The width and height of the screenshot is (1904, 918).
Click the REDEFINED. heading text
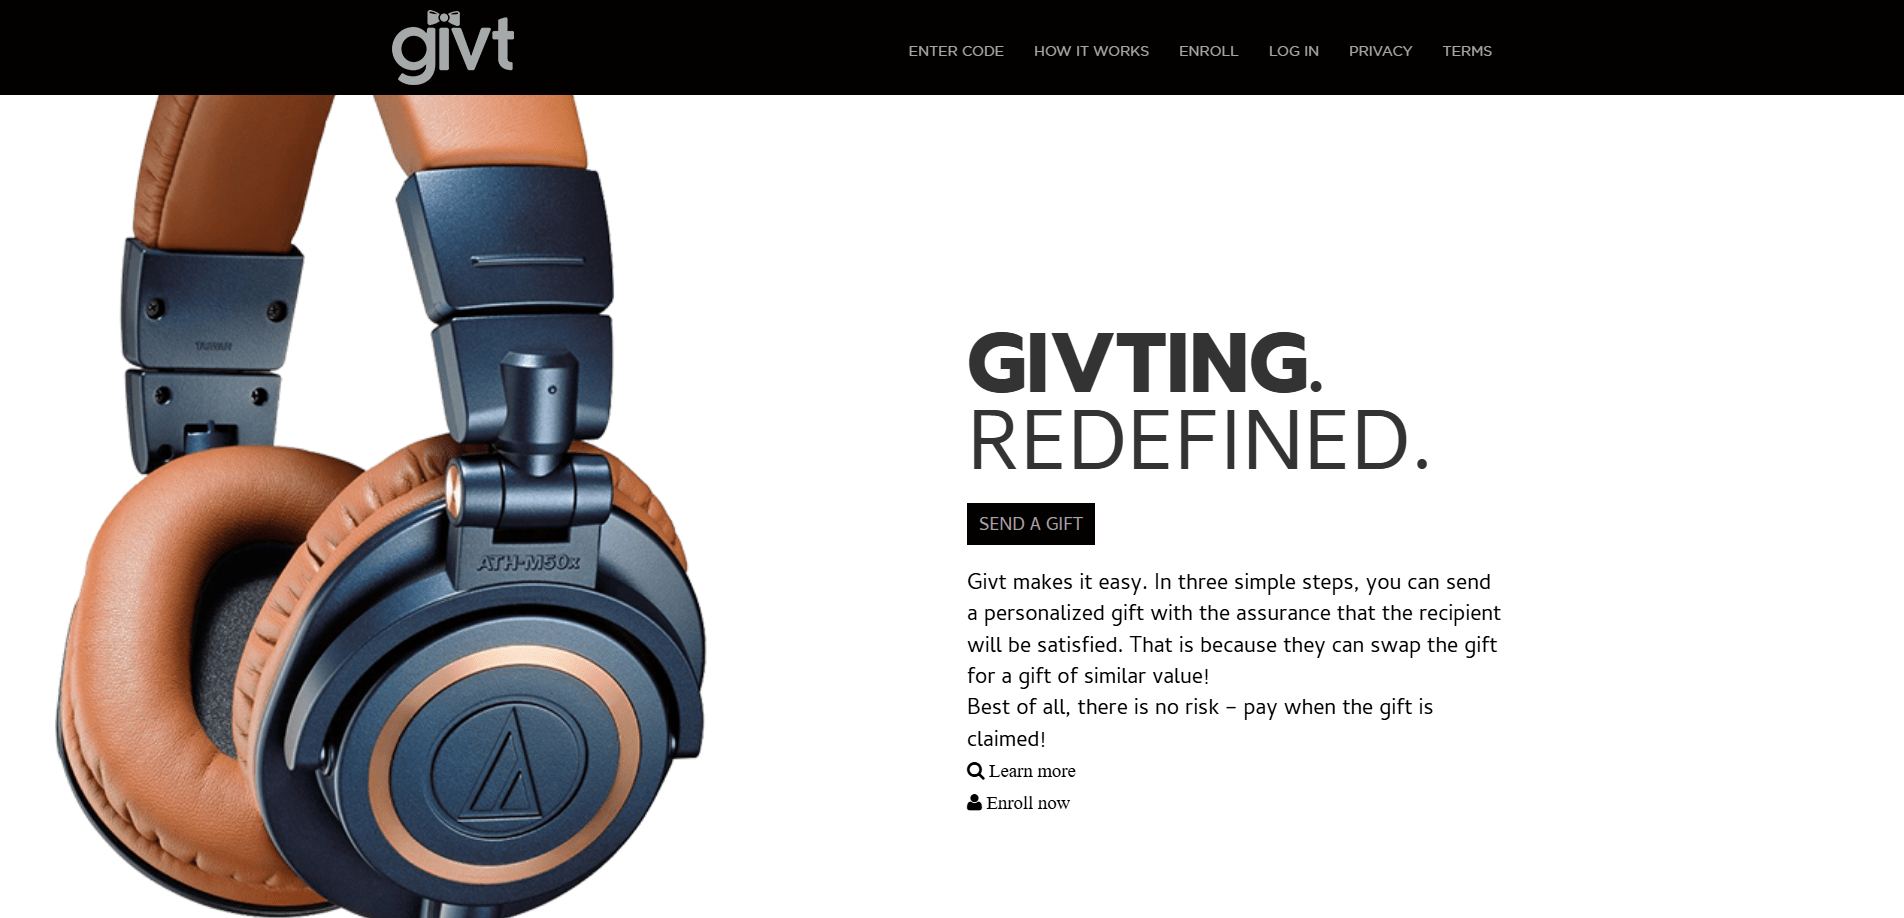click(1199, 440)
